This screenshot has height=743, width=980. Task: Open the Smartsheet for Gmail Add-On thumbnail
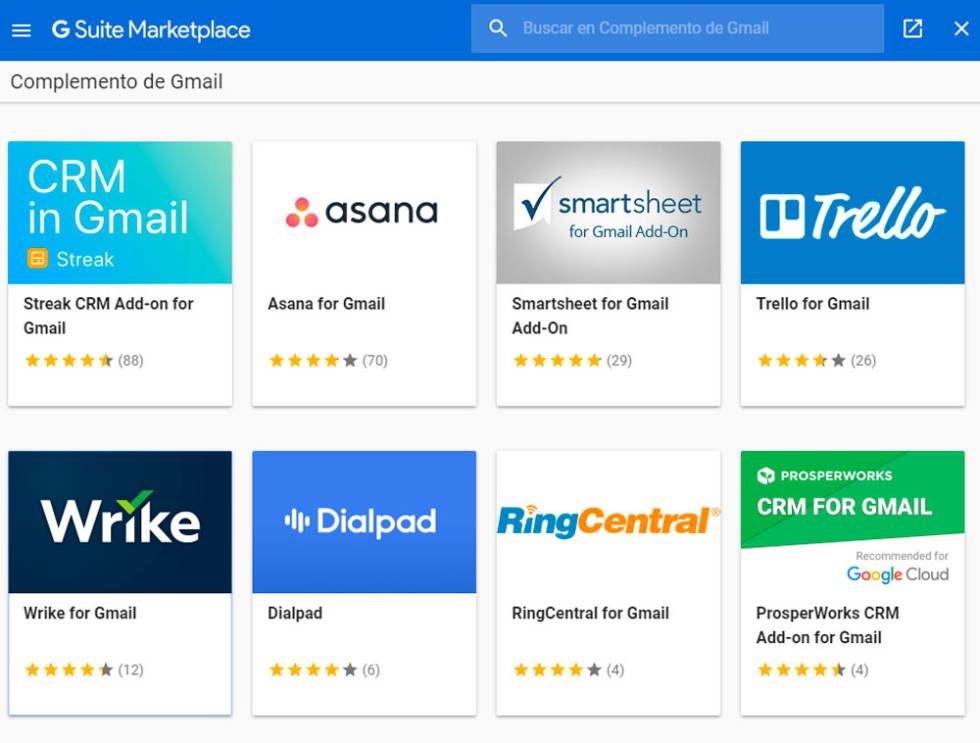click(x=609, y=212)
